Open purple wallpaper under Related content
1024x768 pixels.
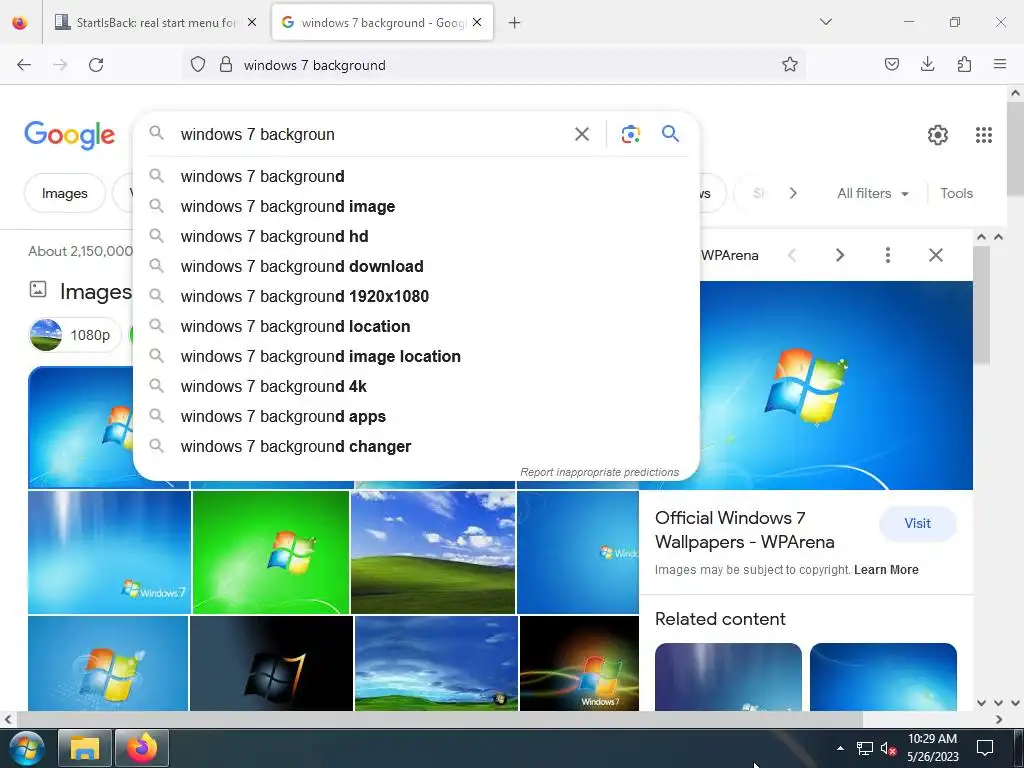(x=728, y=677)
